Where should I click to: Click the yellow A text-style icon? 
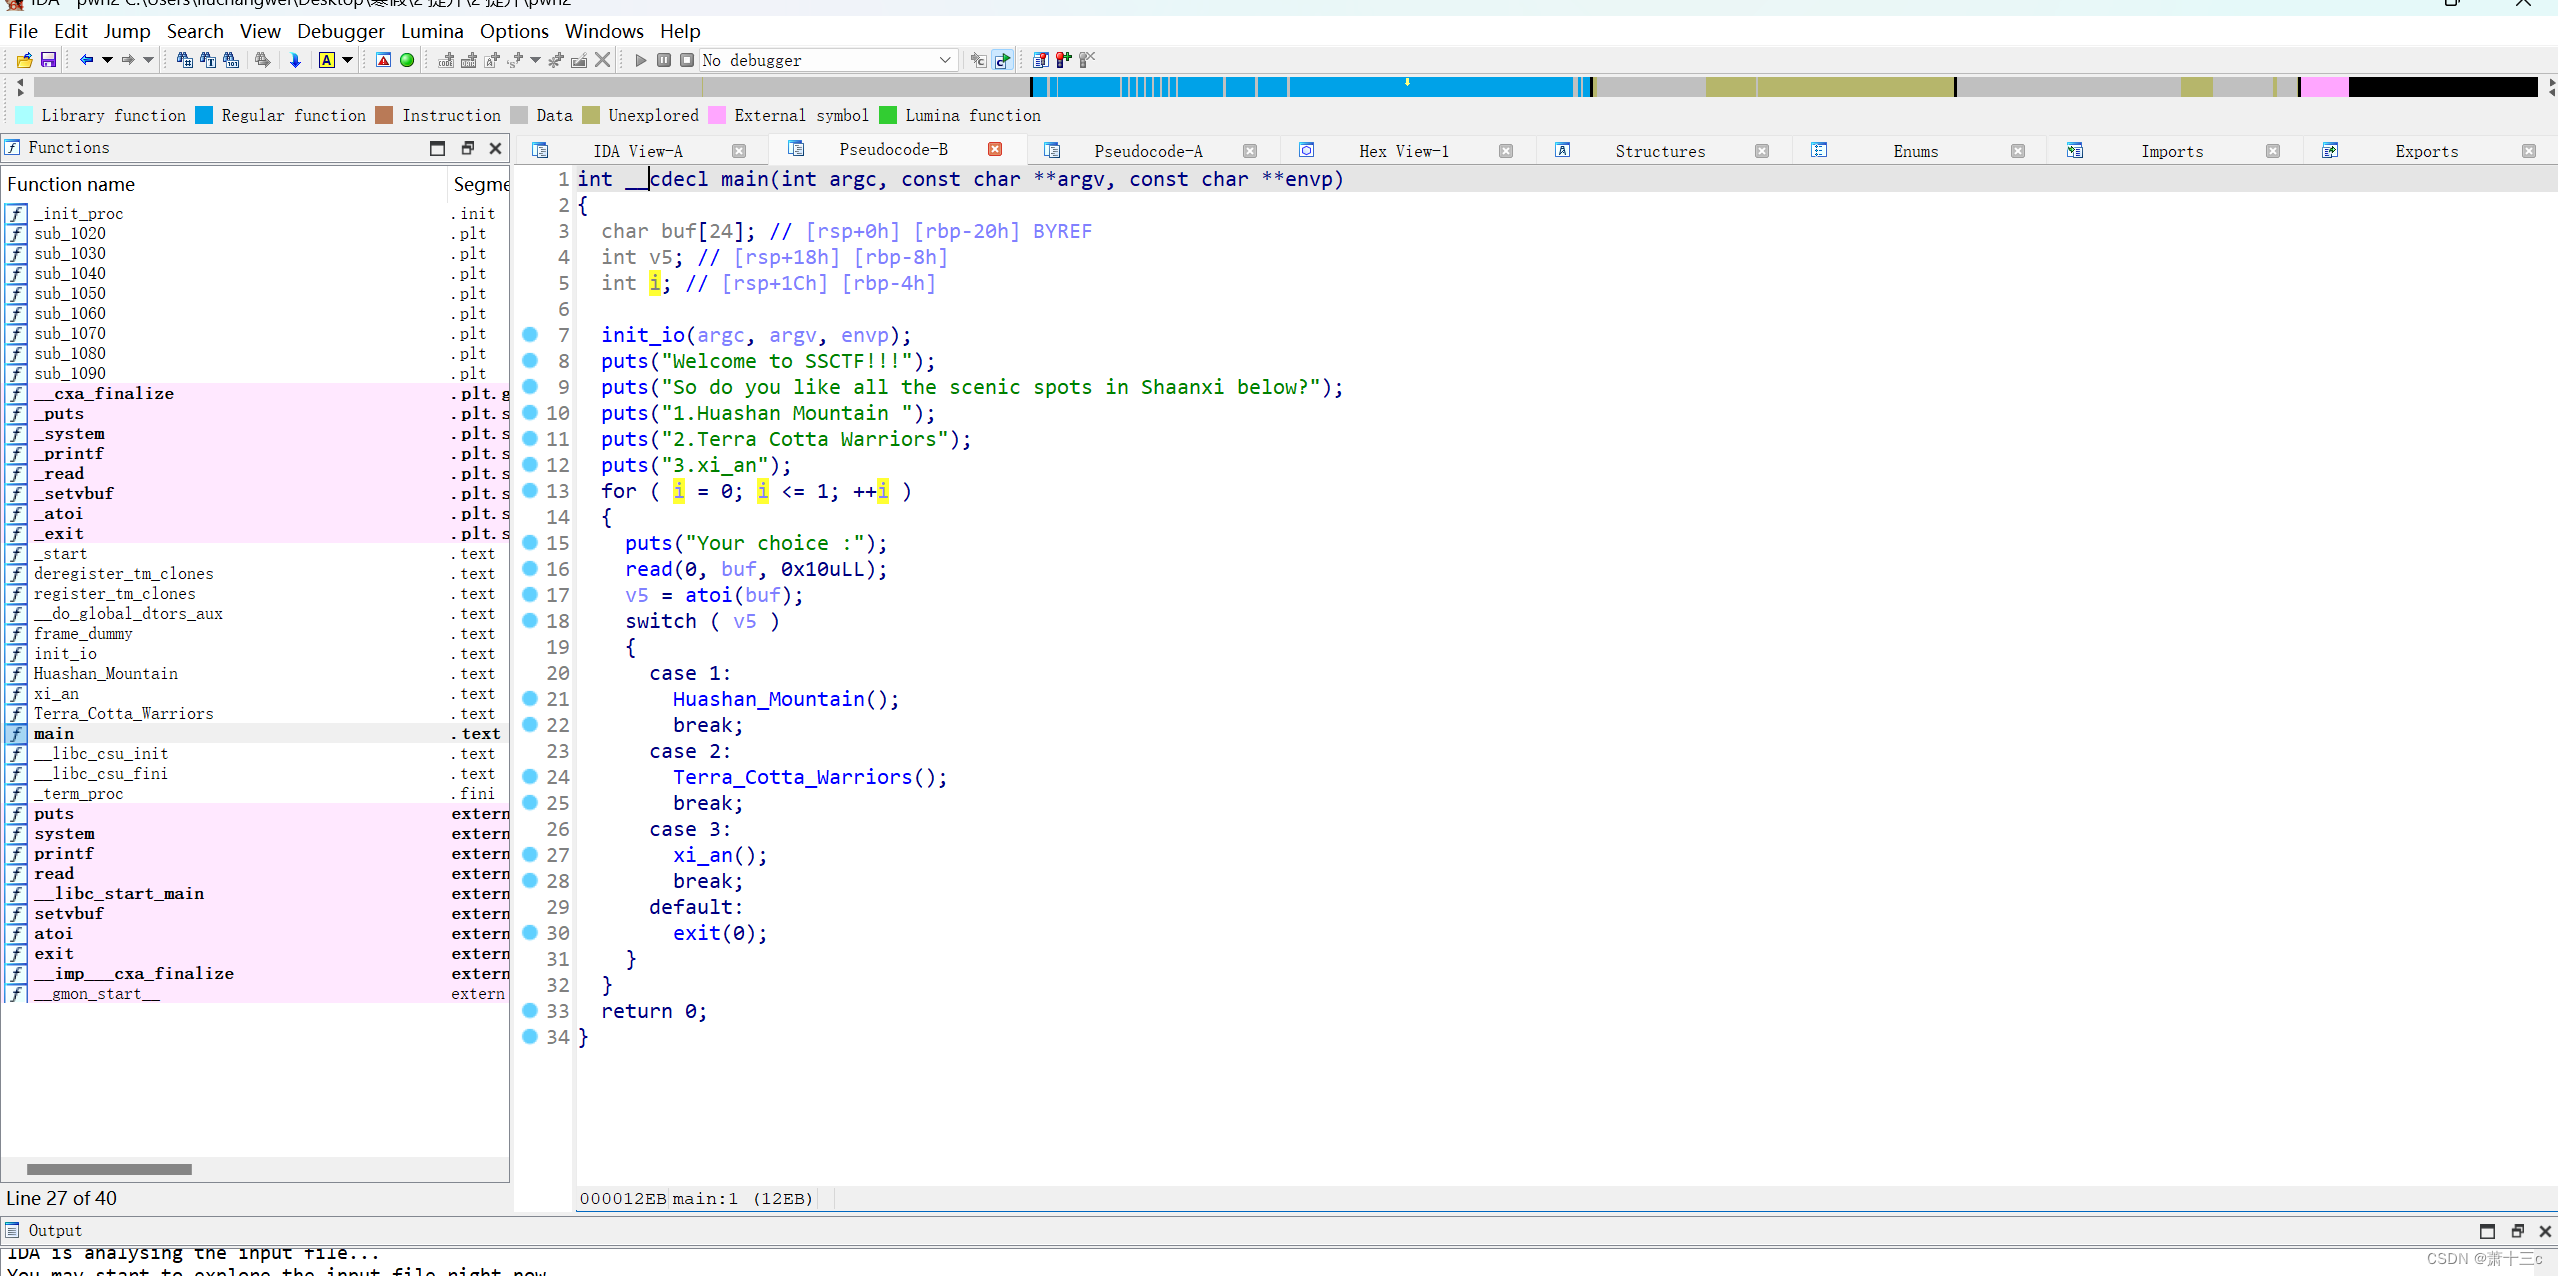pyautogui.click(x=327, y=60)
